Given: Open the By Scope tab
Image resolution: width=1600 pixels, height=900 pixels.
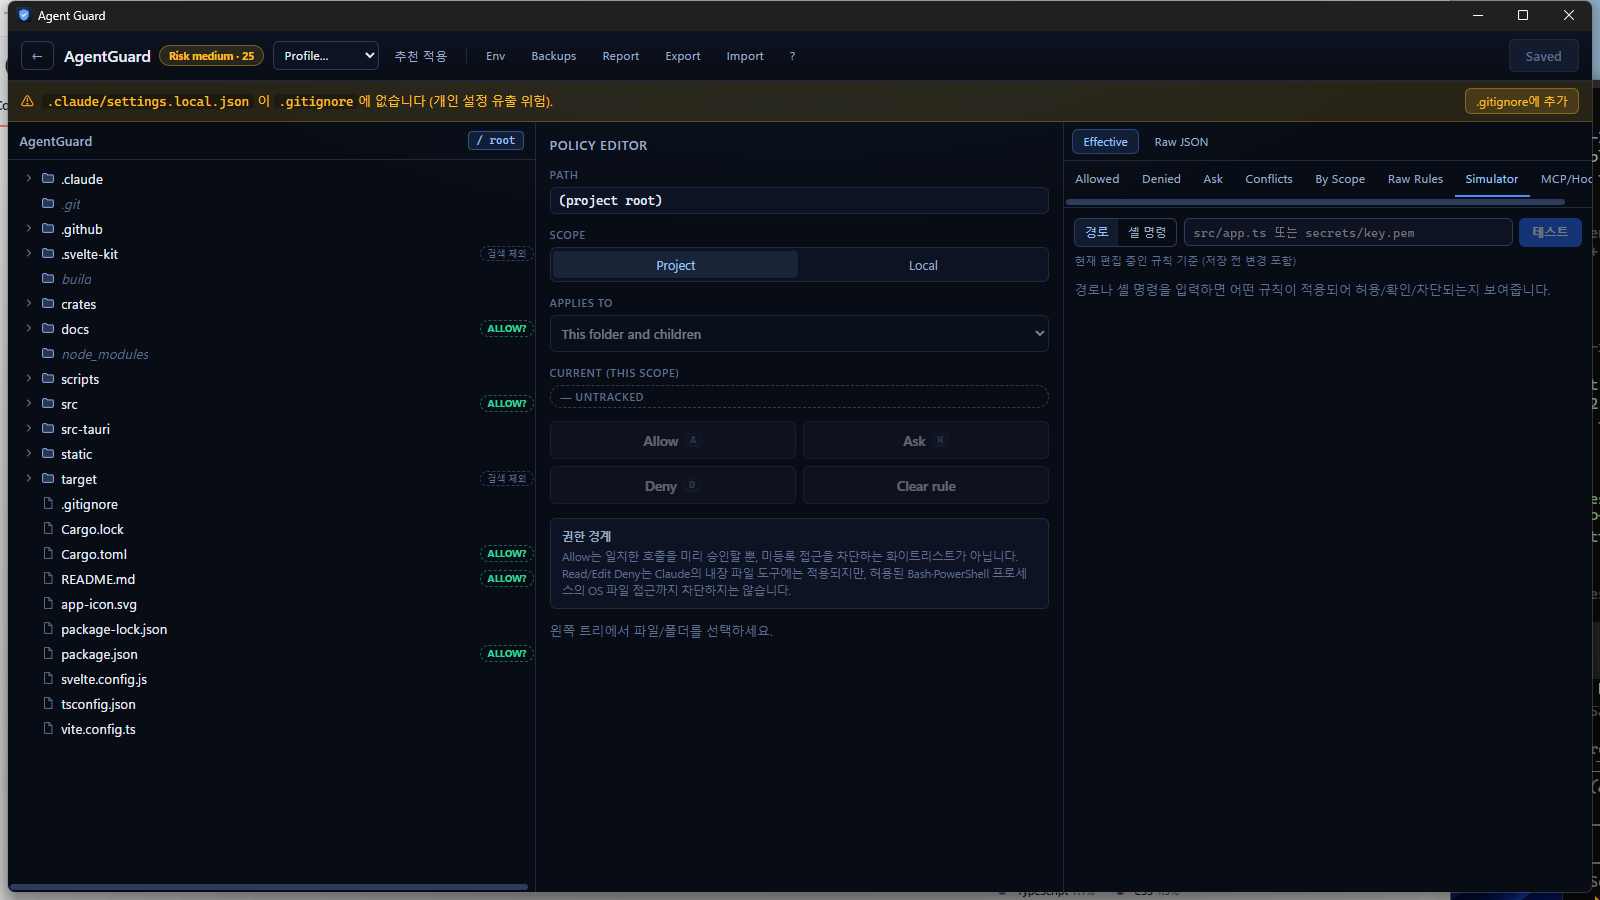Looking at the screenshot, I should coord(1340,179).
